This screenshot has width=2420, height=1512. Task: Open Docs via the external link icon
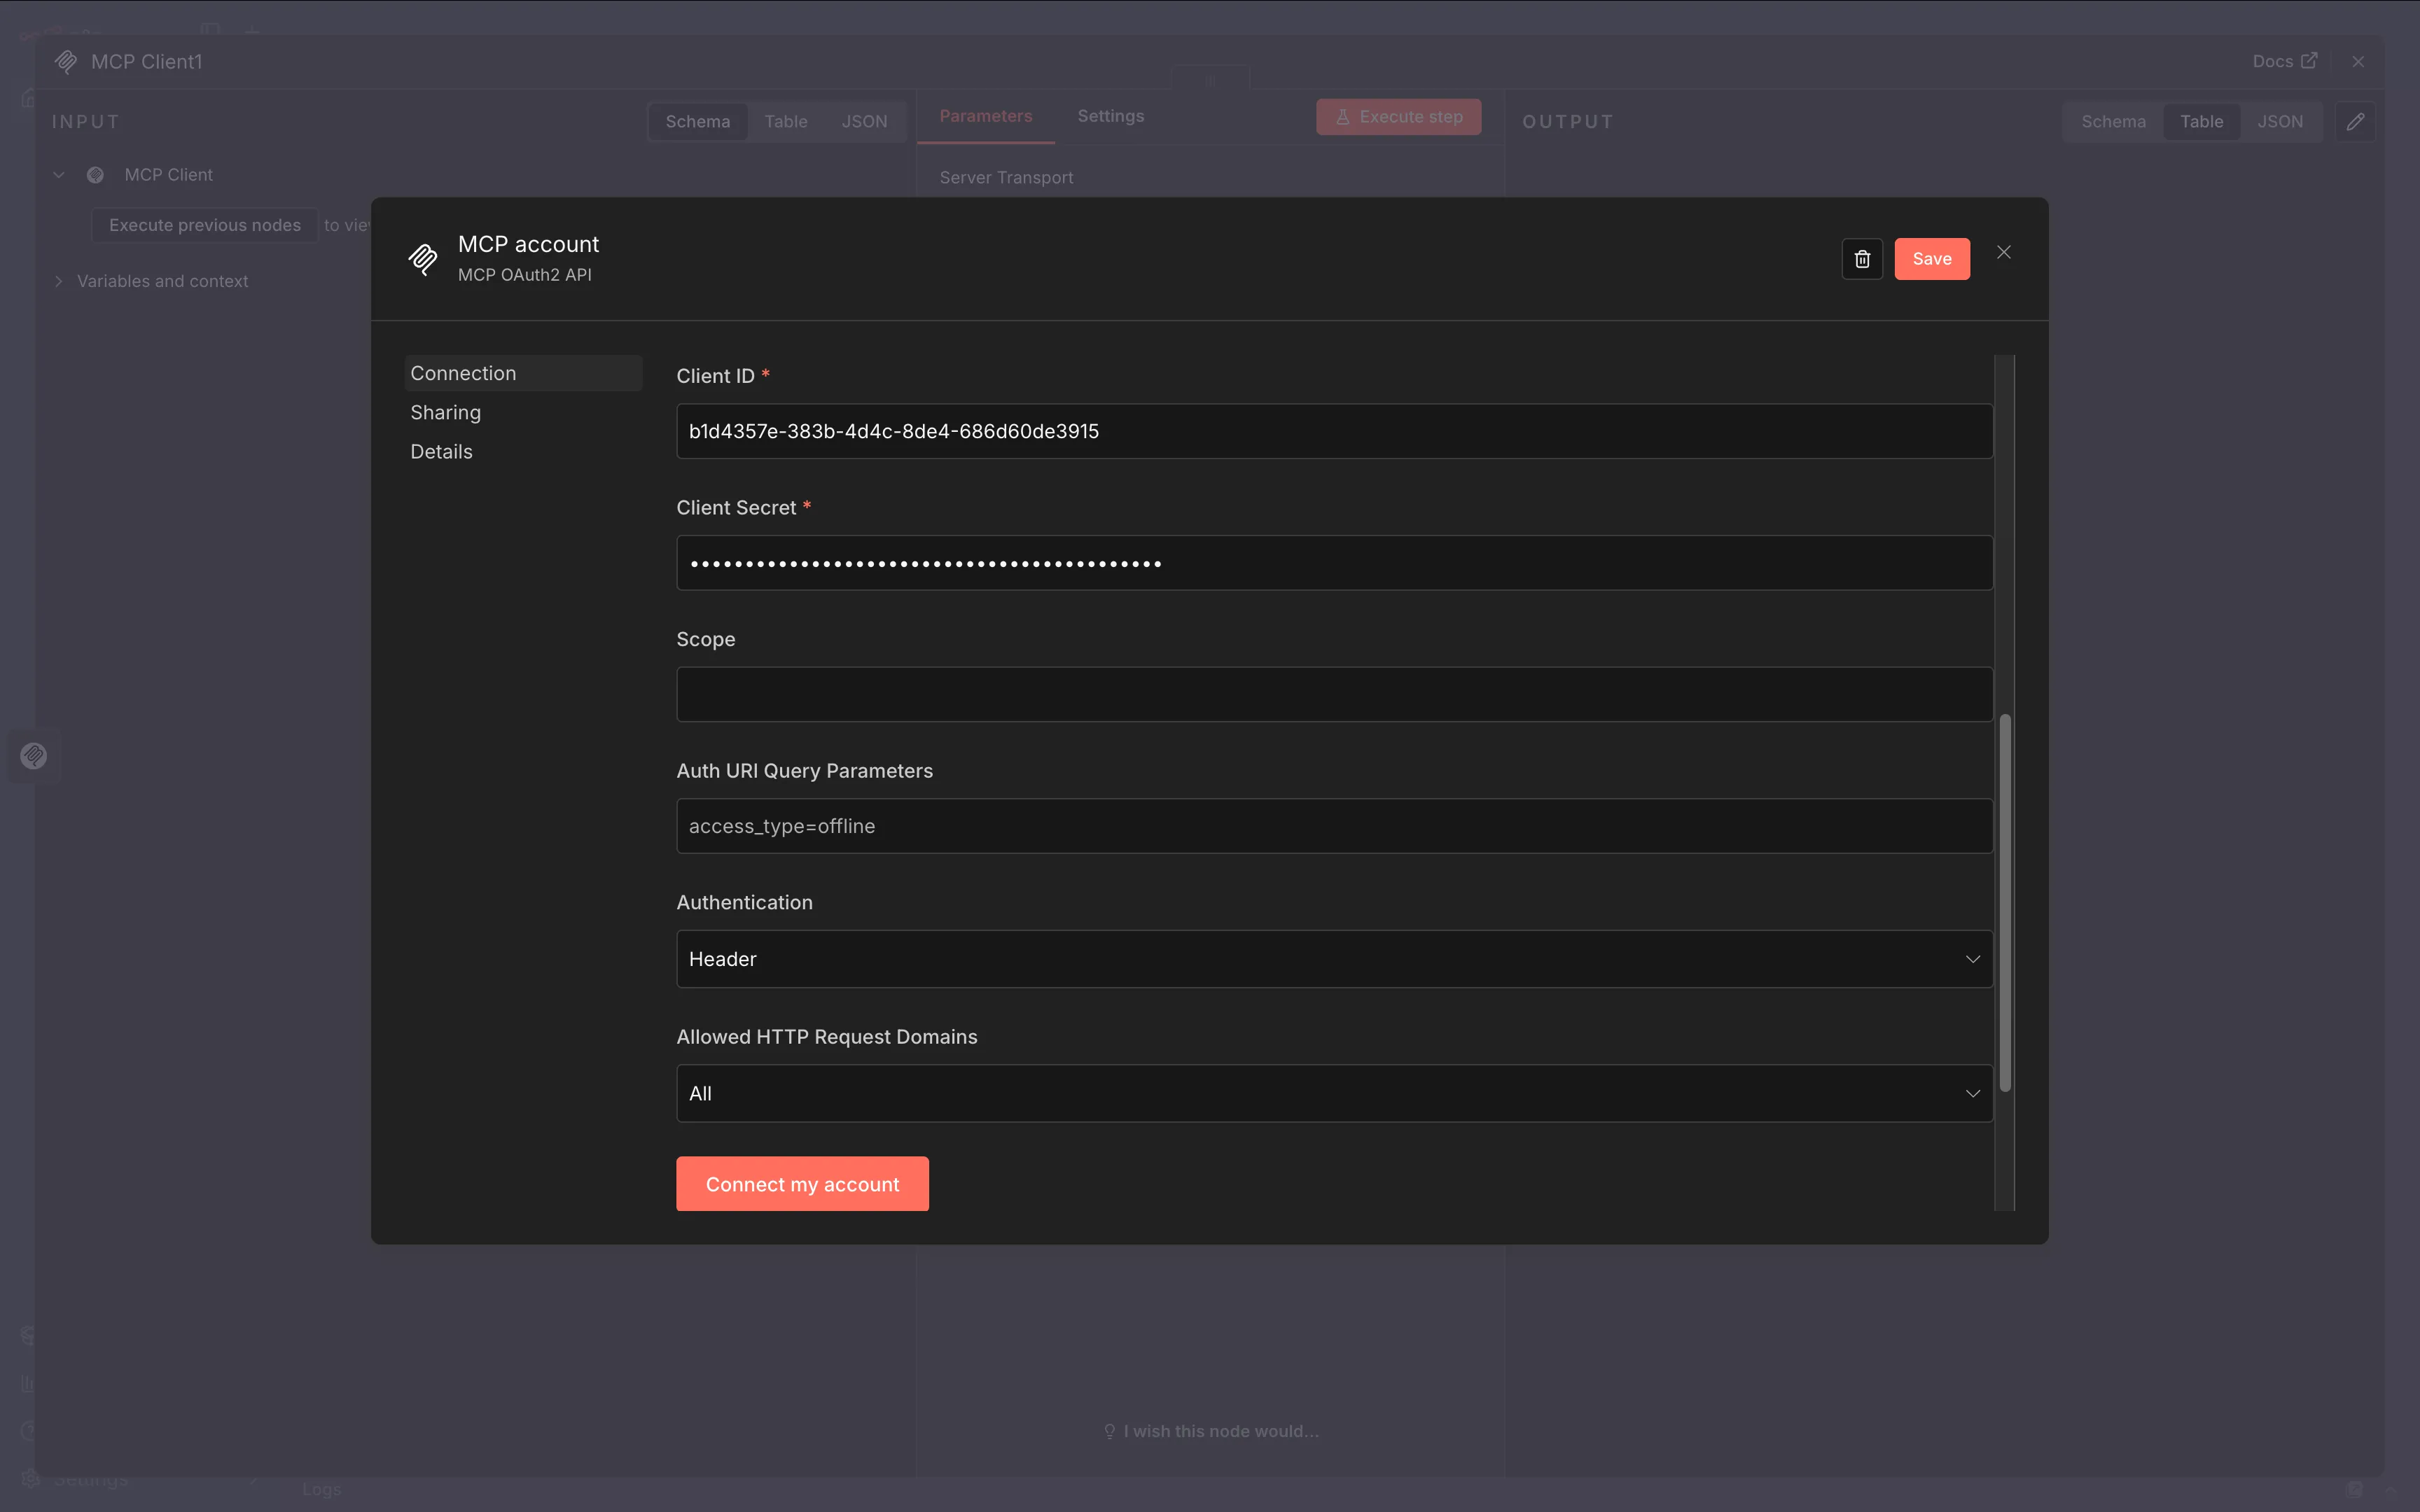[x=2311, y=60]
